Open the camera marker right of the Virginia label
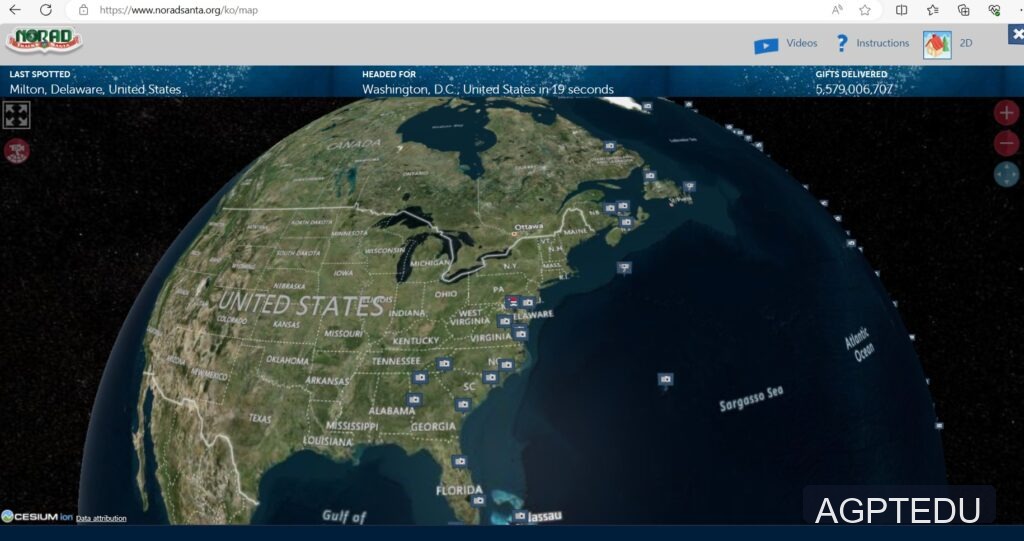 (x=520, y=334)
